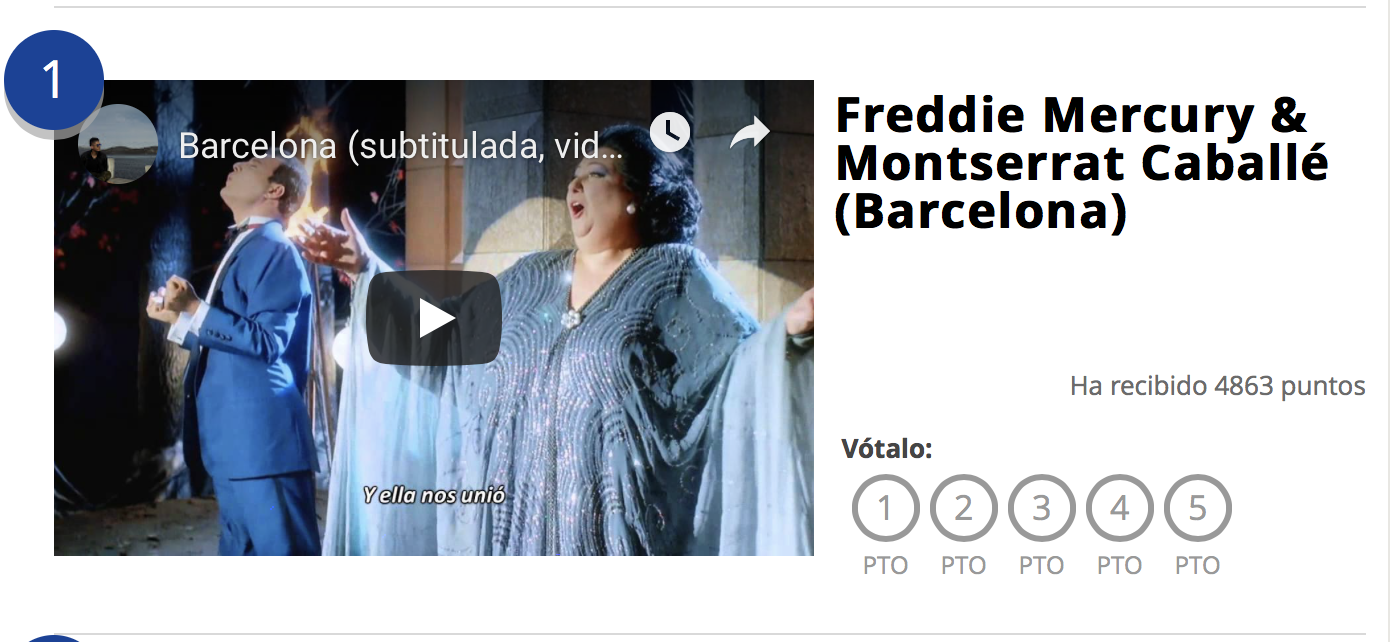Award 5 points with the vote circle

pyautogui.click(x=1197, y=508)
